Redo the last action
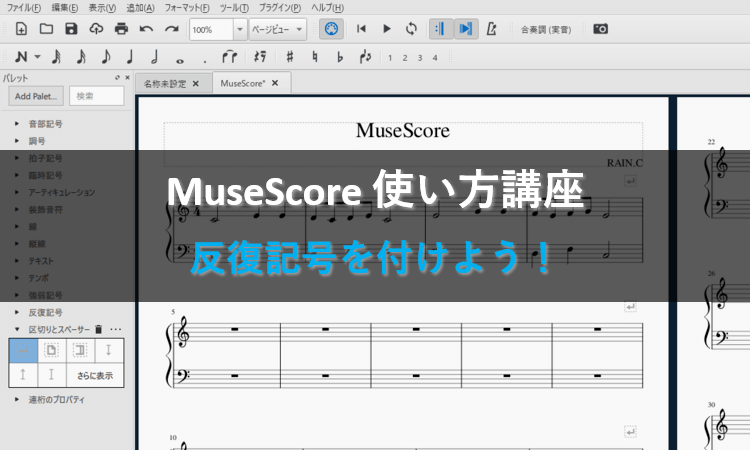The height and width of the screenshot is (450, 750). (x=171, y=29)
